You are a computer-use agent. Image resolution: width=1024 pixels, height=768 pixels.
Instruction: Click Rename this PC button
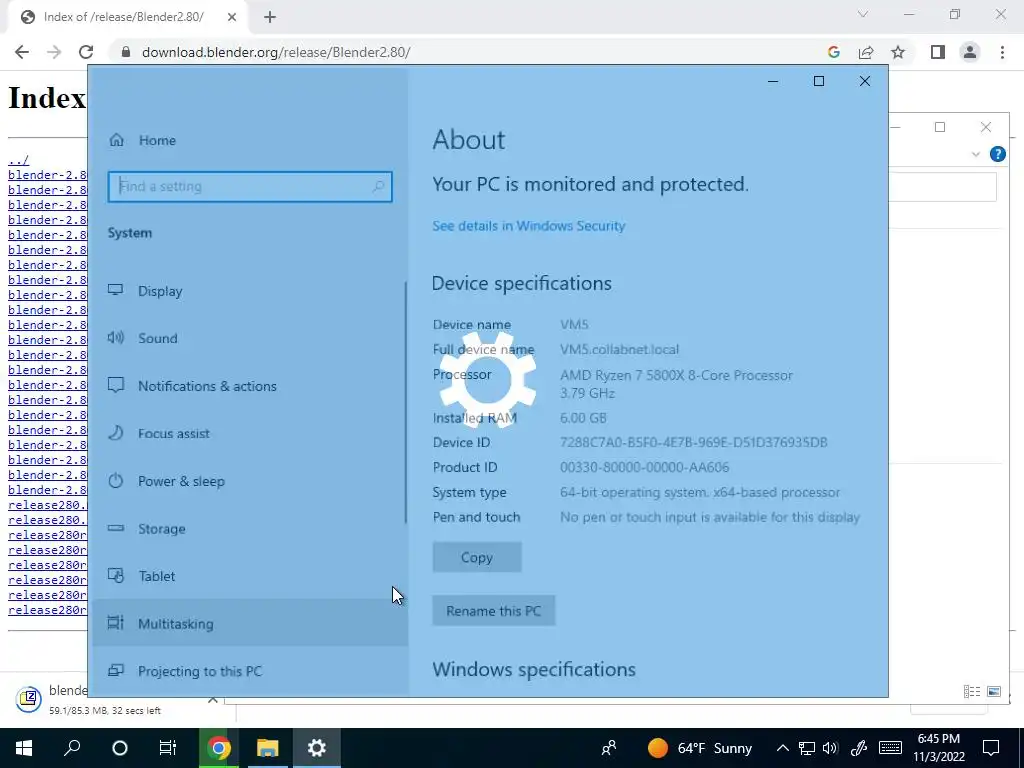(494, 611)
